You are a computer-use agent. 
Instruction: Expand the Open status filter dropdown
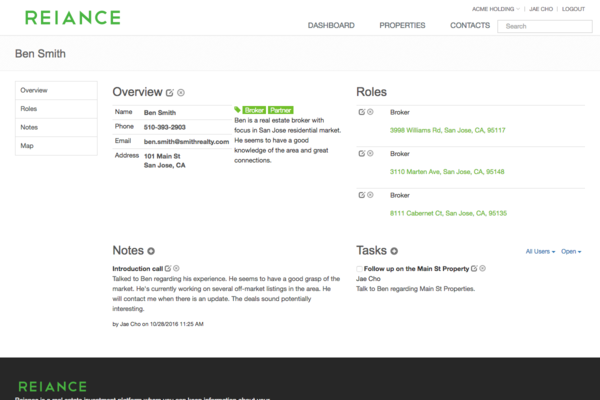click(x=571, y=252)
